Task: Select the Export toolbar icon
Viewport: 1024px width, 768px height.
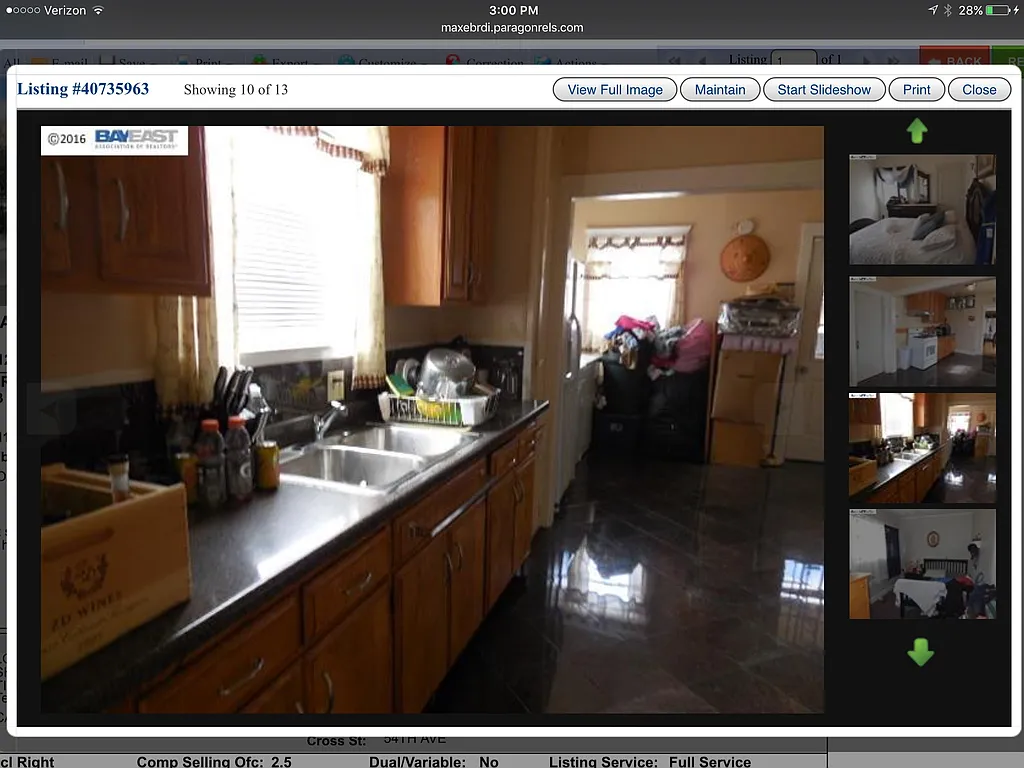Action: pyautogui.click(x=259, y=63)
